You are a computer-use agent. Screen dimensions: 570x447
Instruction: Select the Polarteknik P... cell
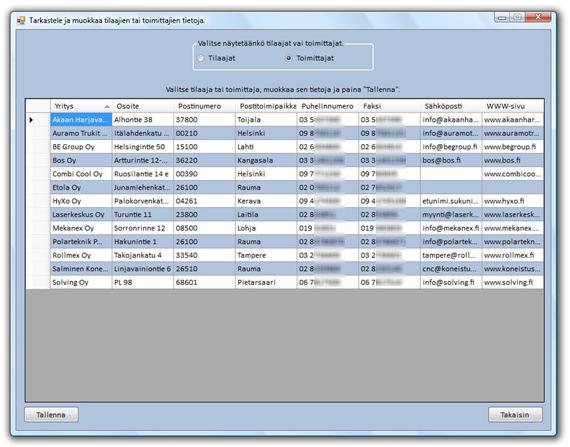click(81, 242)
